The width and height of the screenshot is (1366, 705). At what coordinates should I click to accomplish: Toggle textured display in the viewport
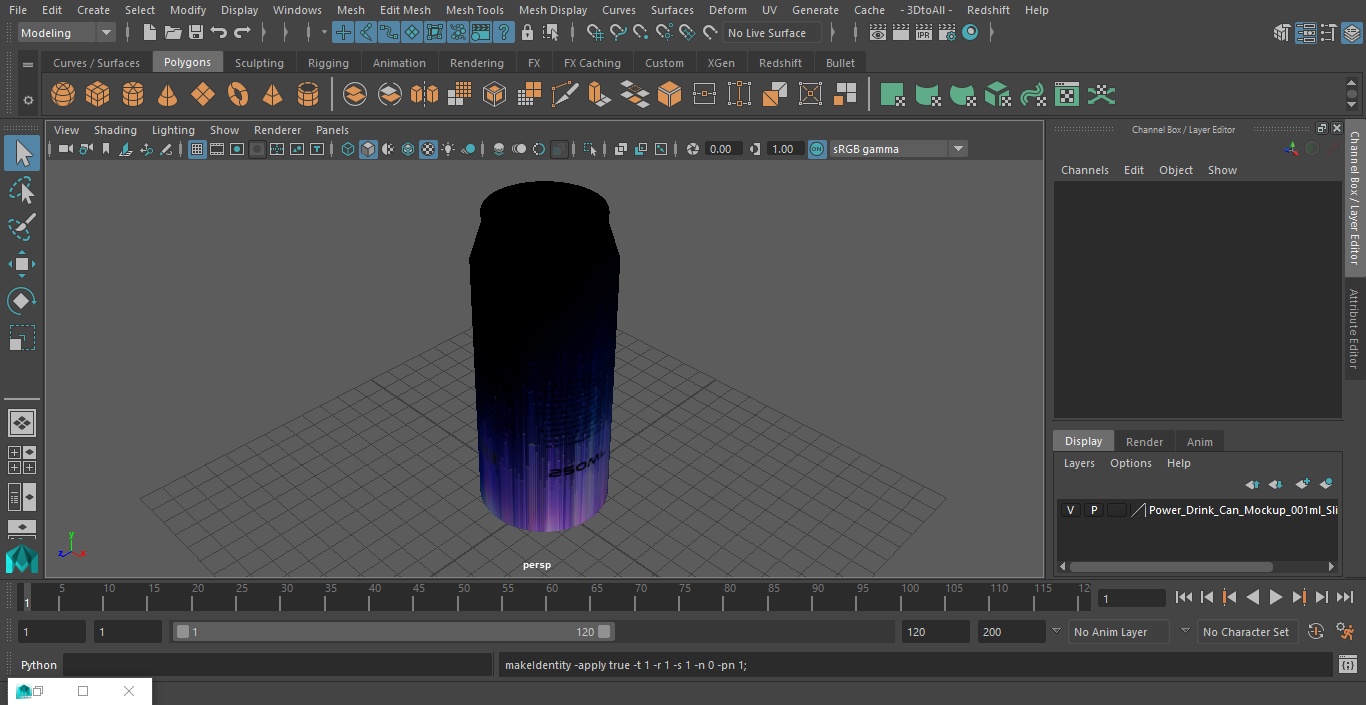428,149
